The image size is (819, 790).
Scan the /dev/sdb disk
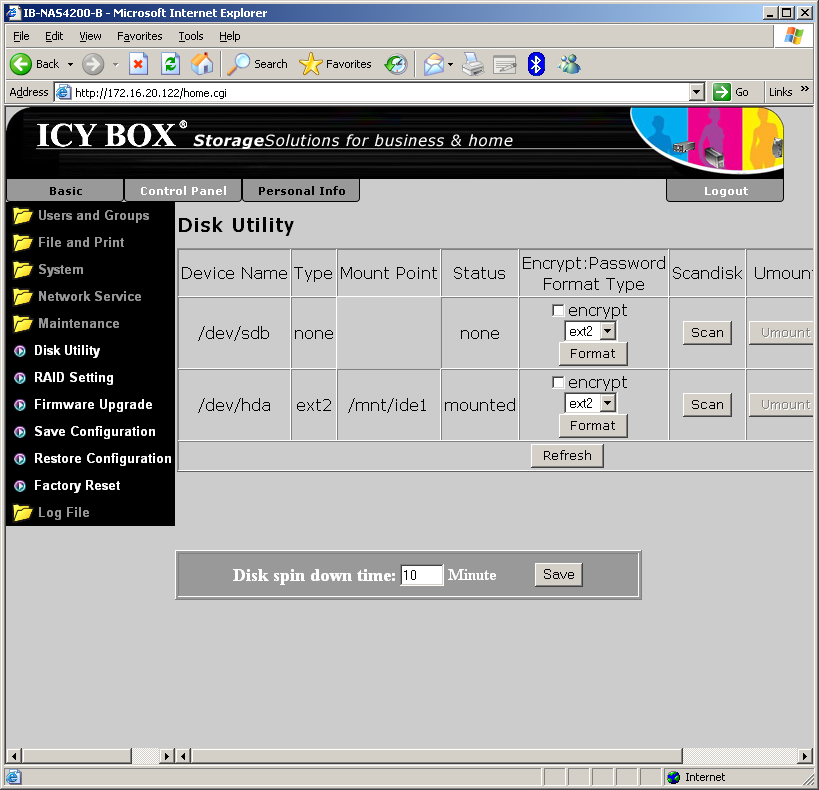tap(707, 333)
